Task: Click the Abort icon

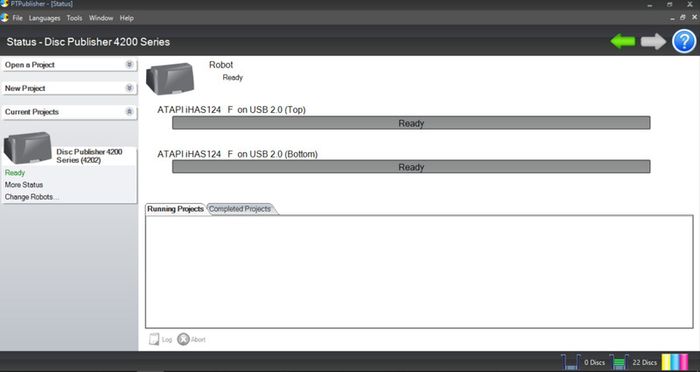Action: coord(183,339)
